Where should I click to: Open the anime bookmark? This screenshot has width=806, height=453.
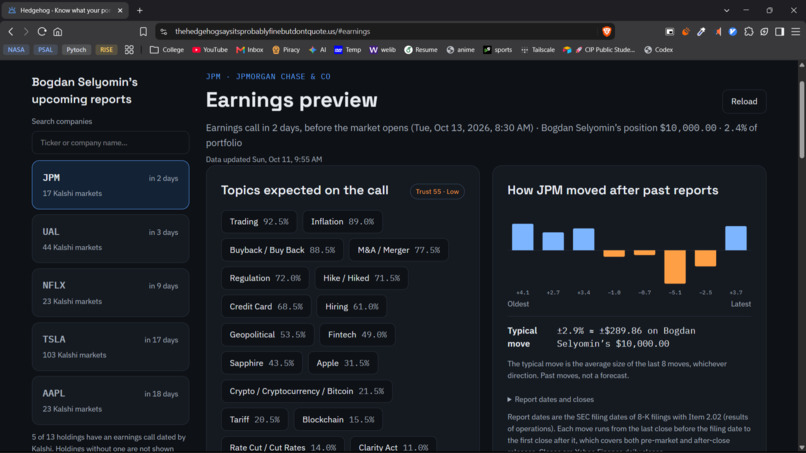(461, 50)
